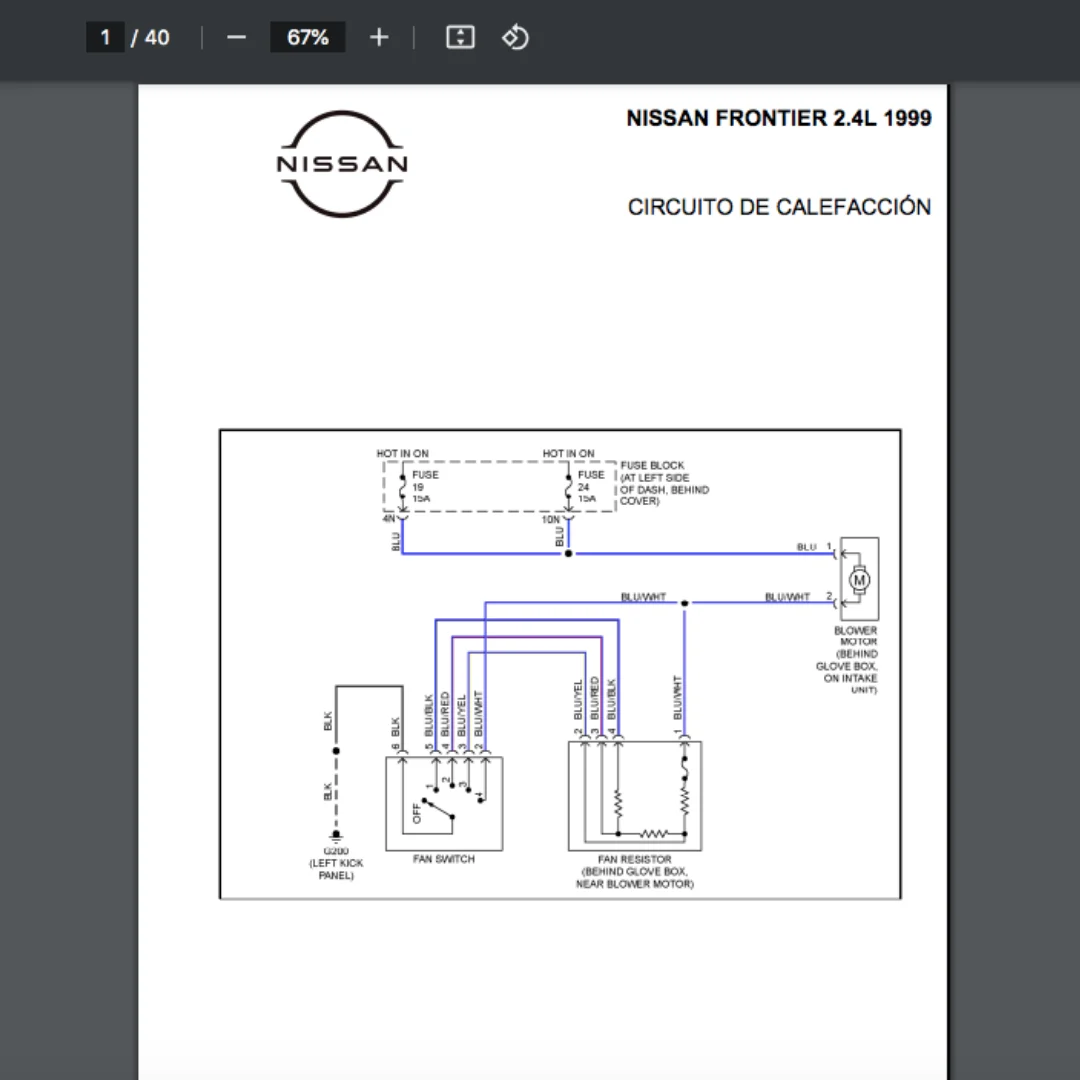Click the '(LEFT KICK PANEL)' text

tap(336, 869)
